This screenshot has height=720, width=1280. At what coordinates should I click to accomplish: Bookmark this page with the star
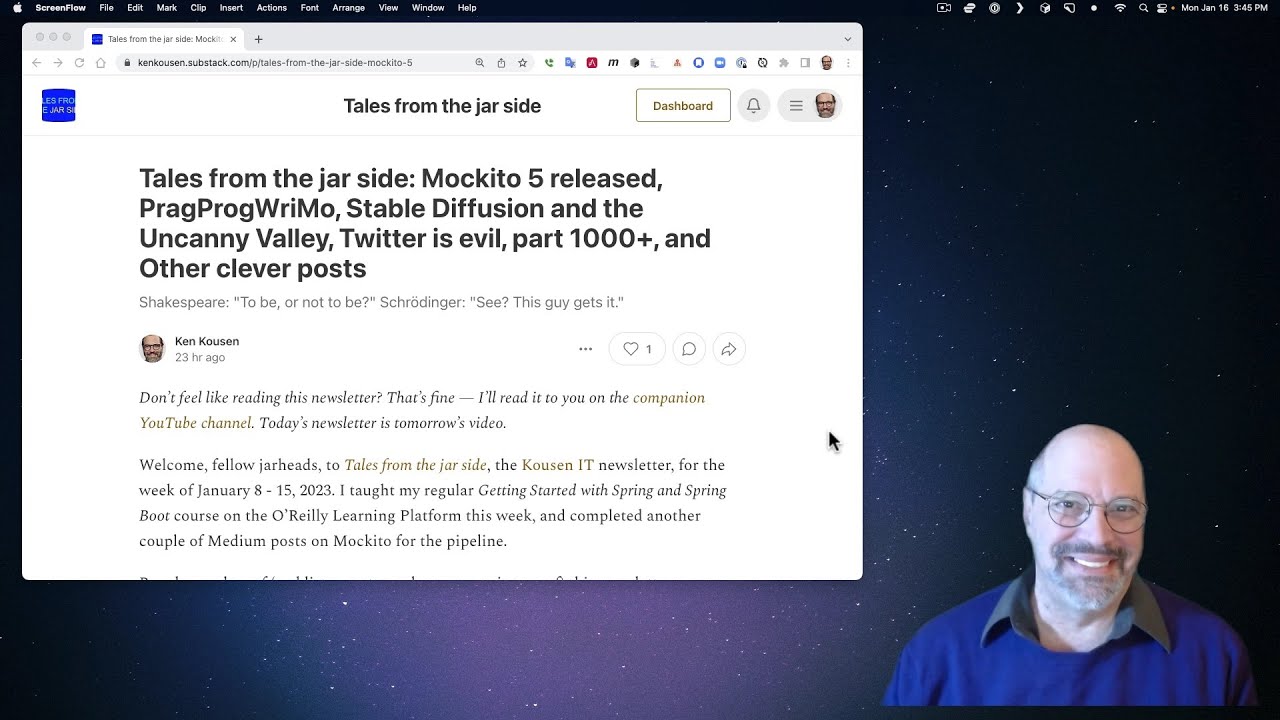tap(522, 62)
